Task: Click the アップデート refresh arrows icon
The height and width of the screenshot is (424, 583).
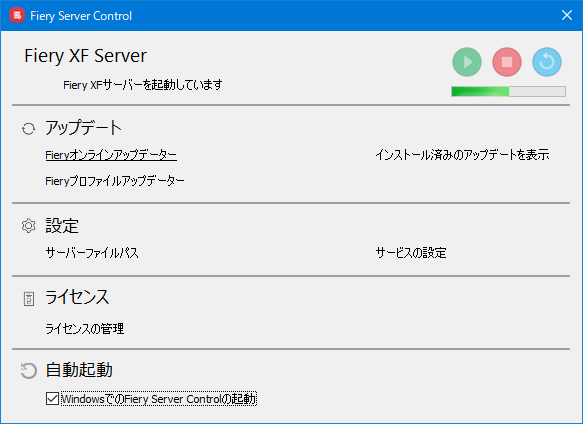Action: coord(28,129)
